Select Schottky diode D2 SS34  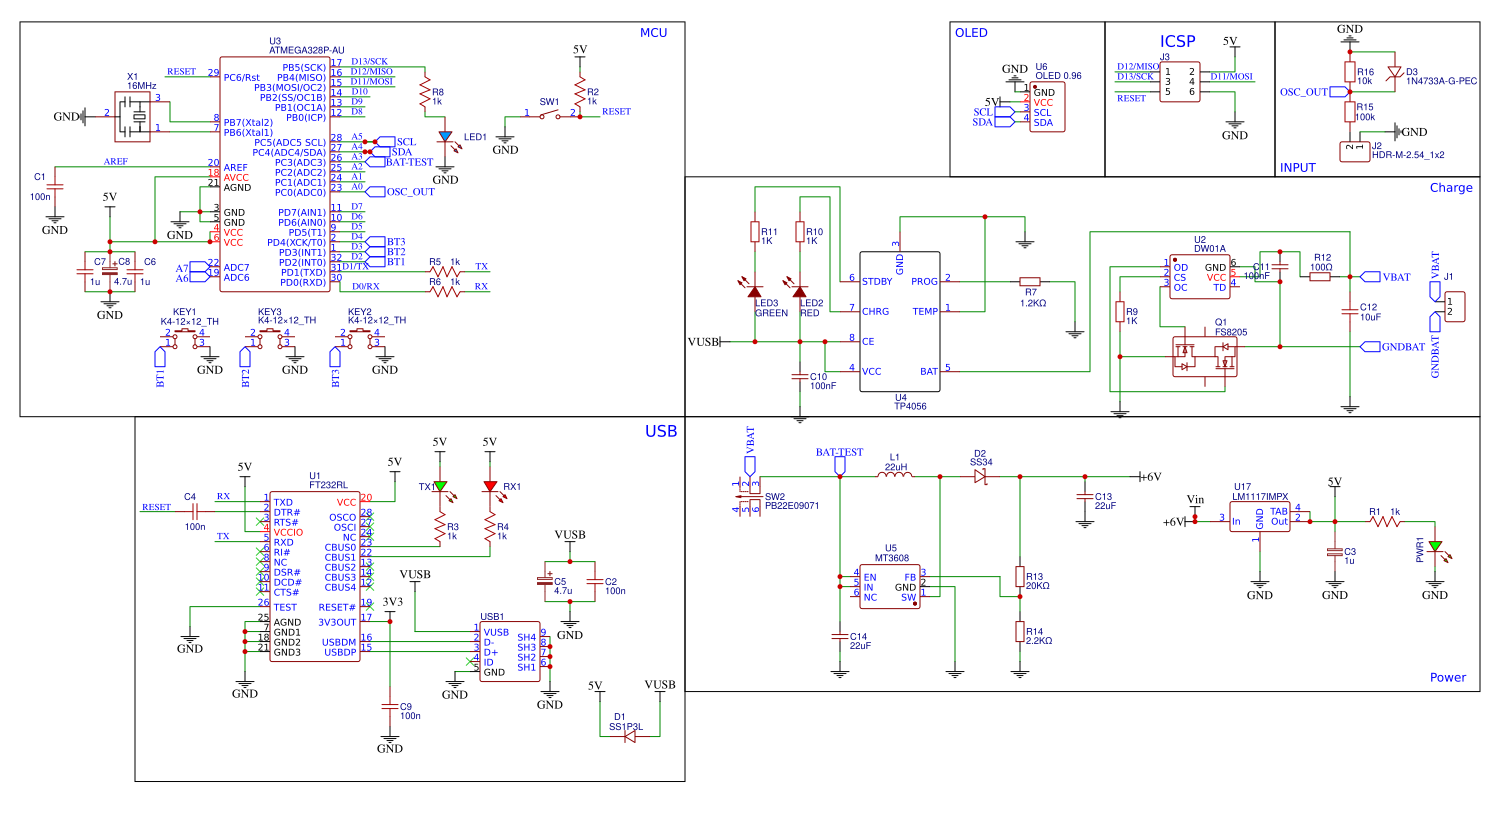(x=980, y=477)
